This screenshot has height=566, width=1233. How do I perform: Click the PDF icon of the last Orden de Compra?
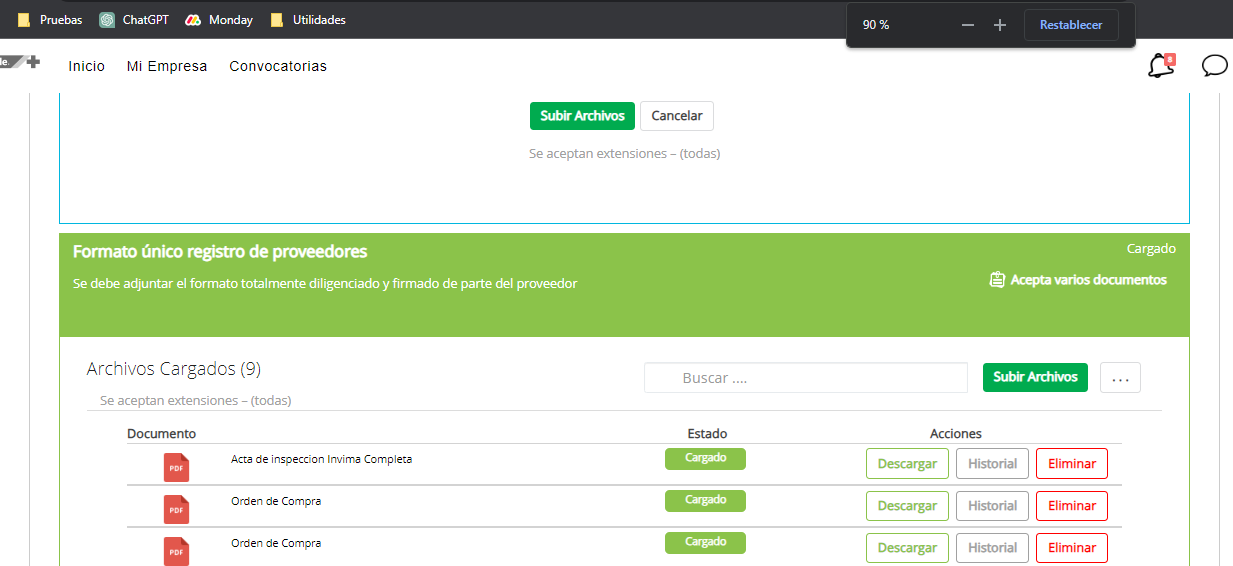[x=176, y=551]
